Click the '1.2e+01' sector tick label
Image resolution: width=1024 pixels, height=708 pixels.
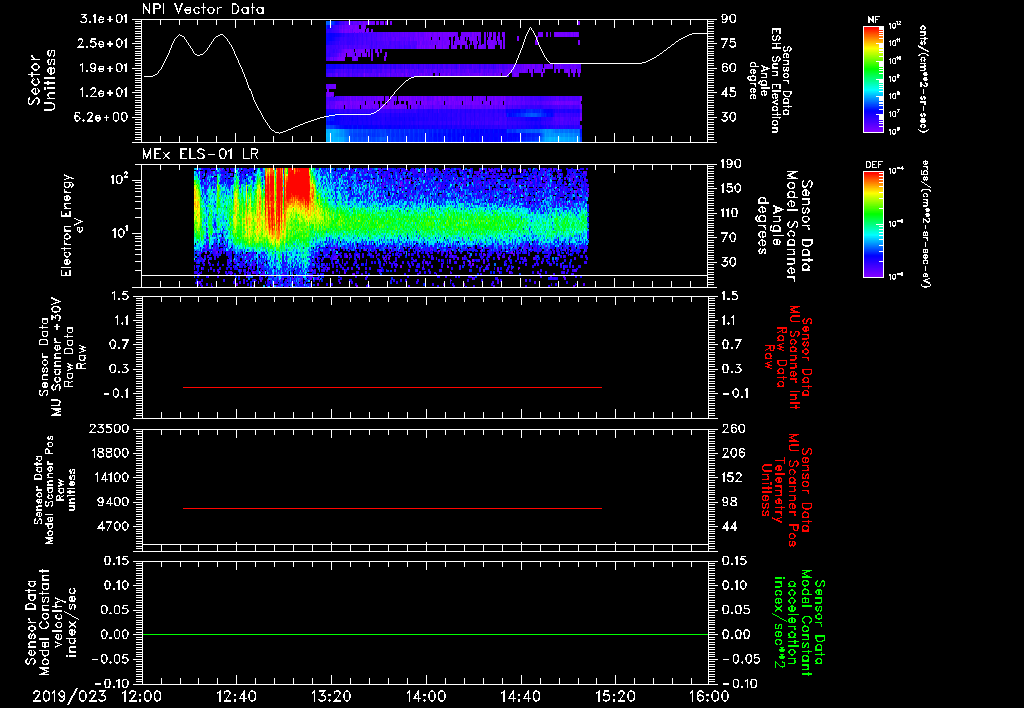click(x=104, y=93)
